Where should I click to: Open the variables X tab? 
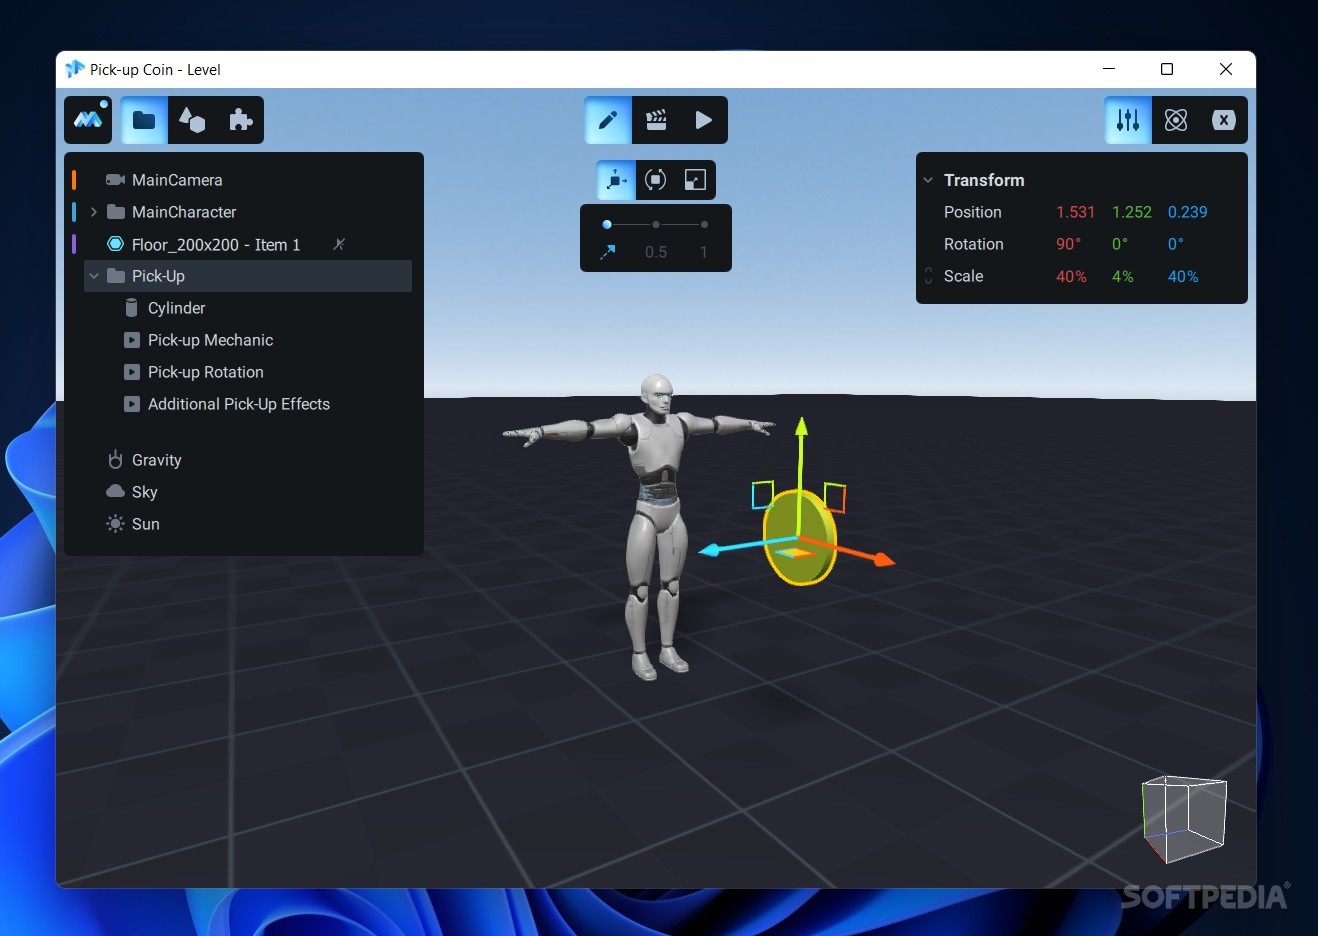tap(1224, 120)
